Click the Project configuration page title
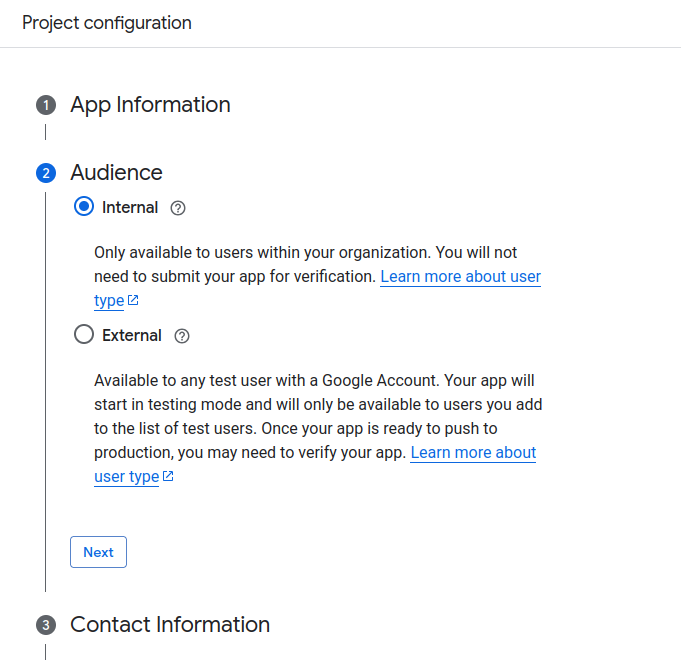The image size is (681, 669). click(107, 23)
